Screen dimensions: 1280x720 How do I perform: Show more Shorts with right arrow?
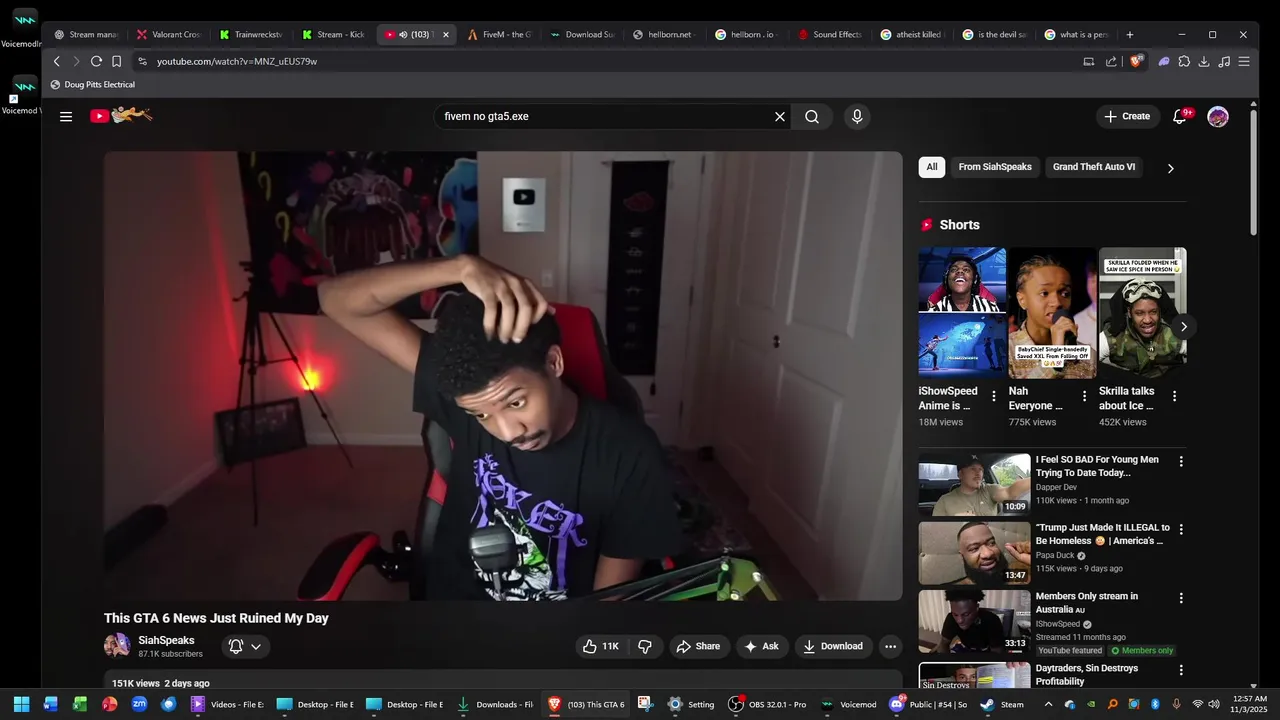click(1183, 327)
